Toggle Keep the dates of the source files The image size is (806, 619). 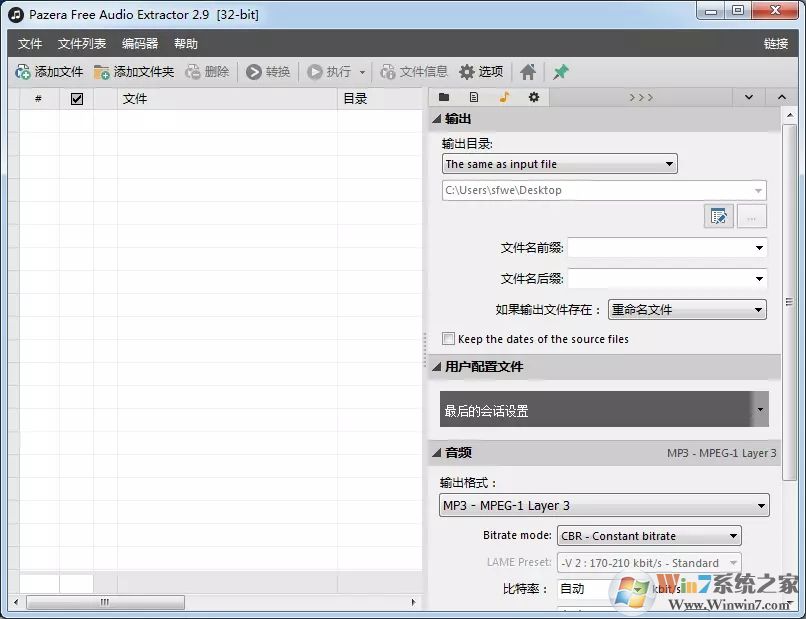point(448,339)
